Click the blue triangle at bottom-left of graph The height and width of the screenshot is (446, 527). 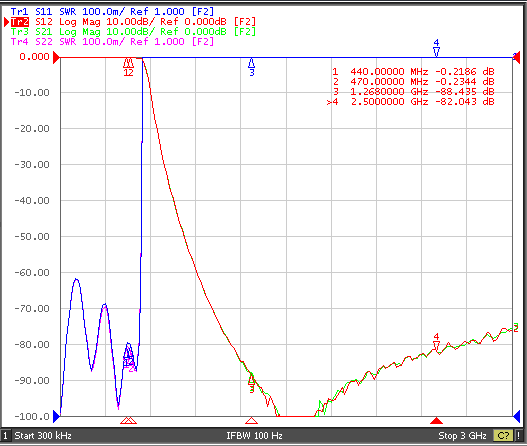[x=56, y=417]
